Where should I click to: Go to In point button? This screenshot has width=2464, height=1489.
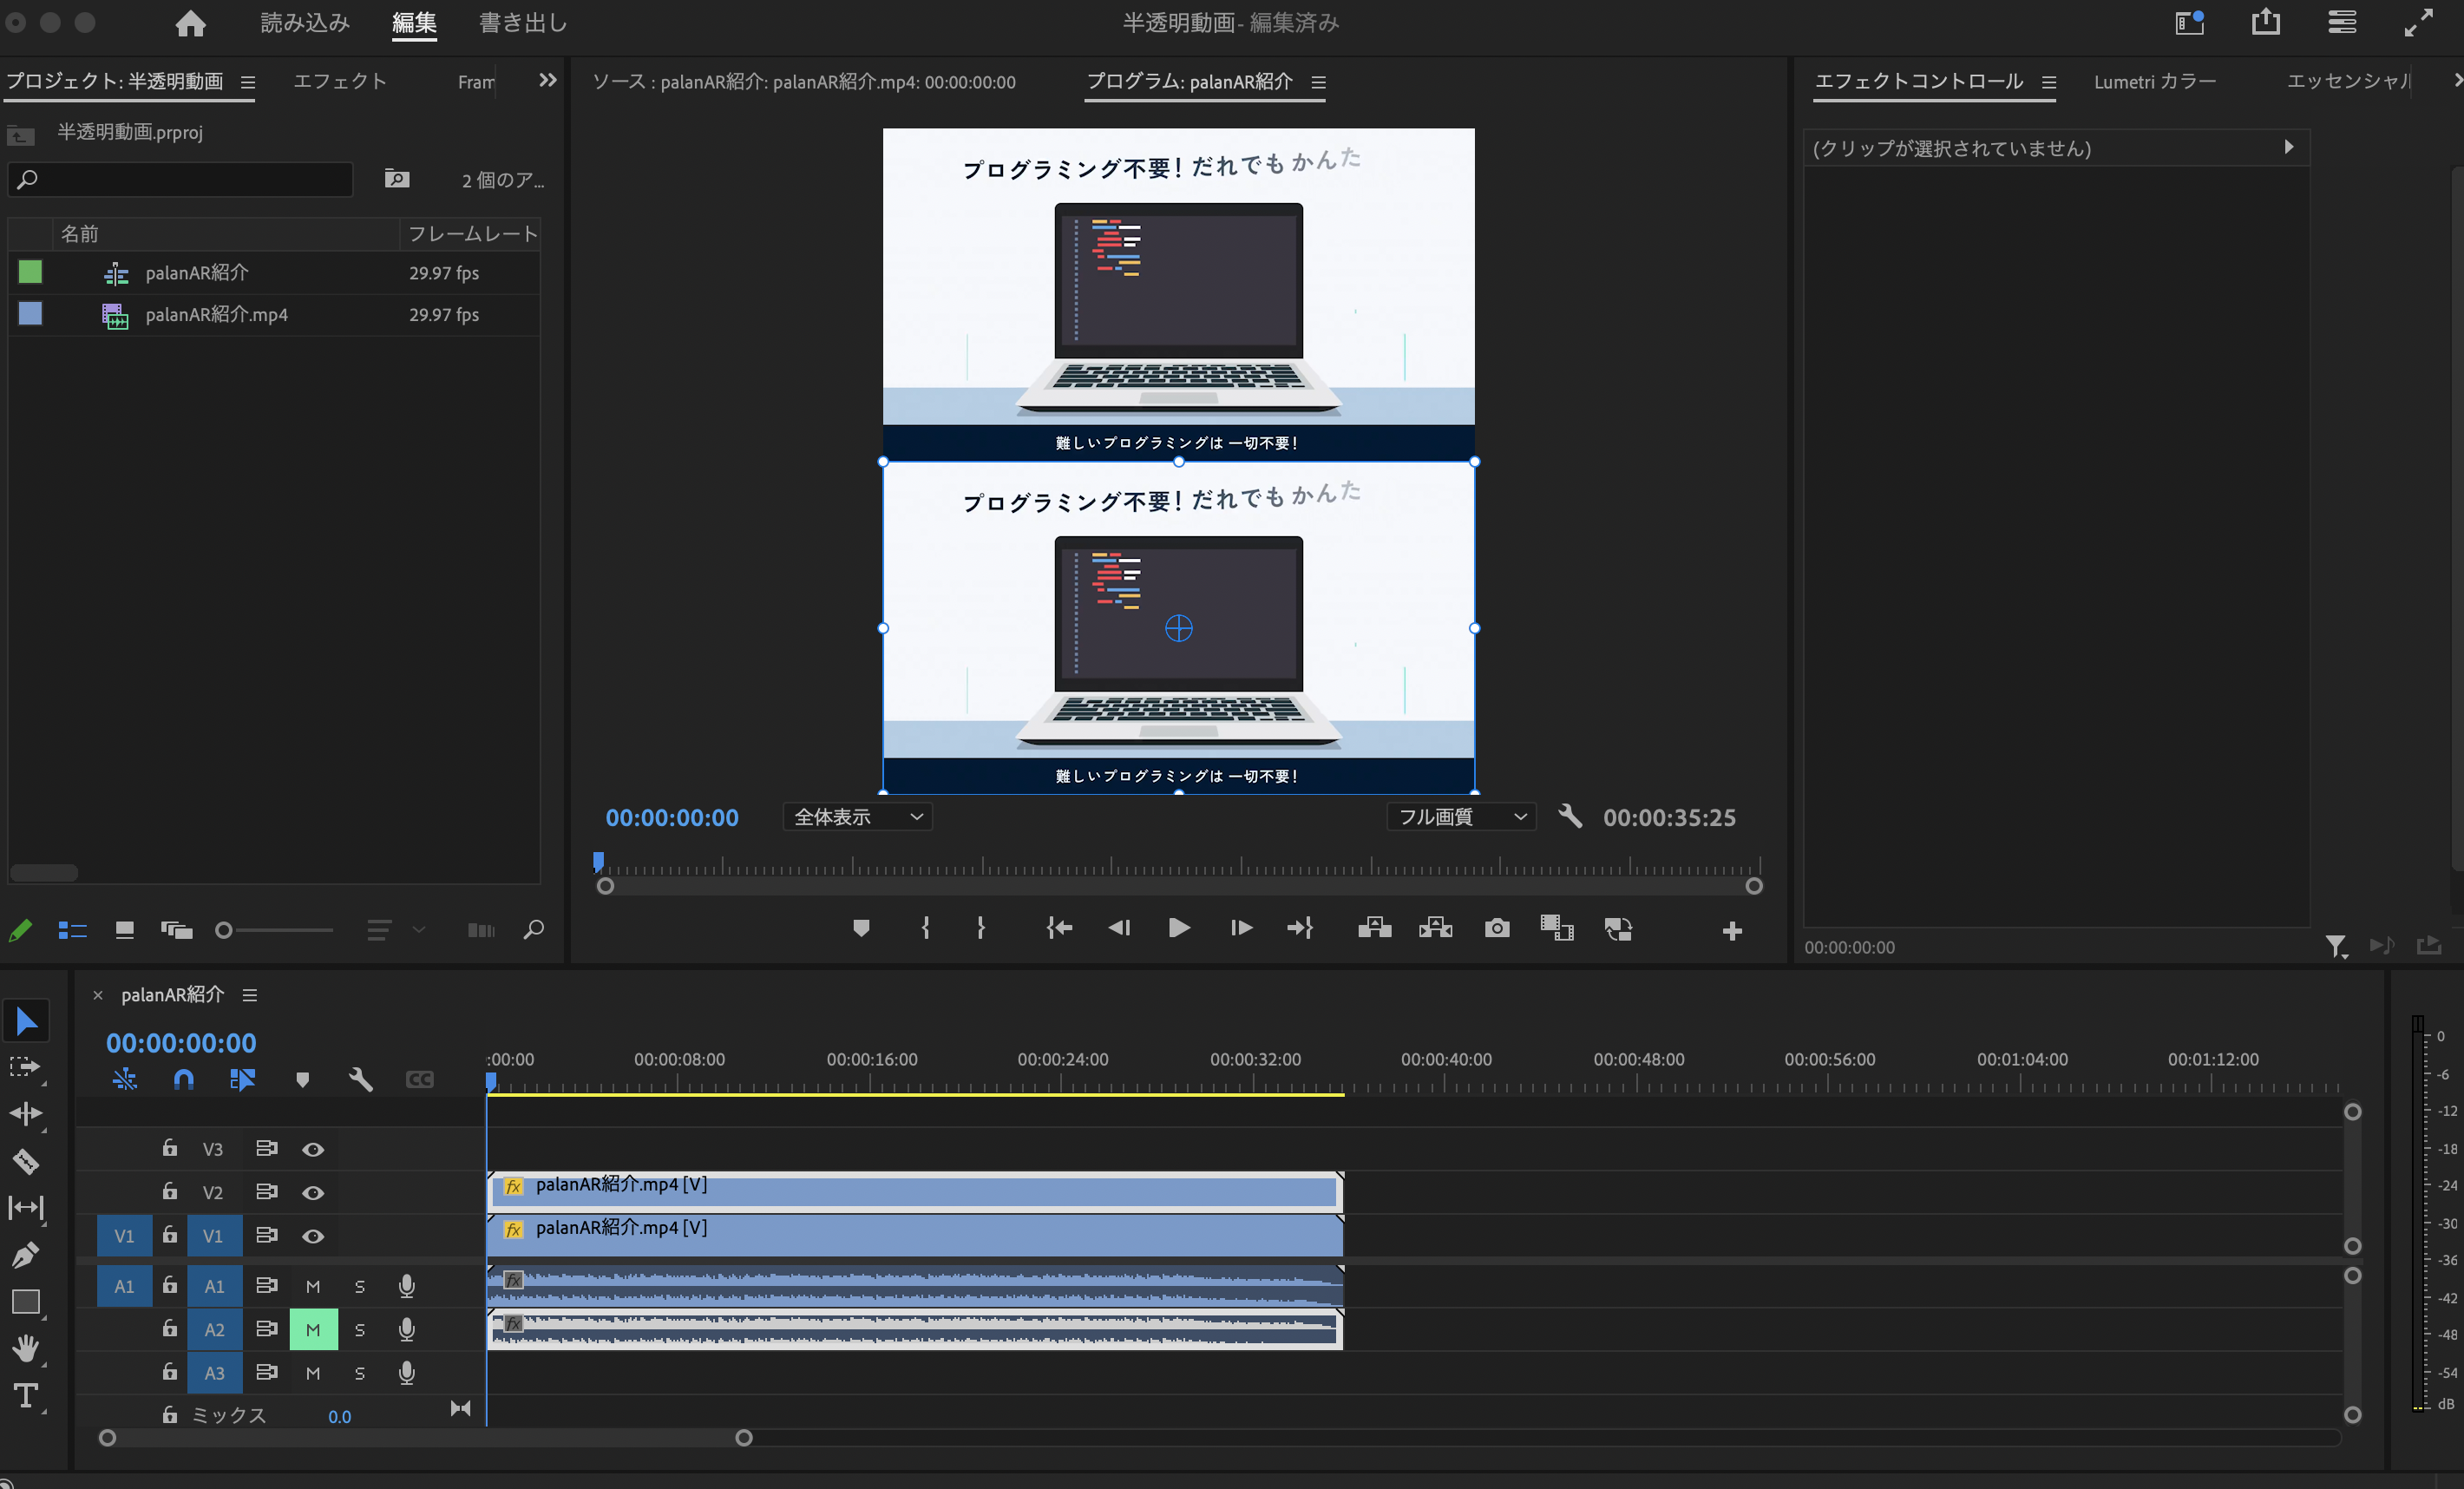(x=1059, y=929)
